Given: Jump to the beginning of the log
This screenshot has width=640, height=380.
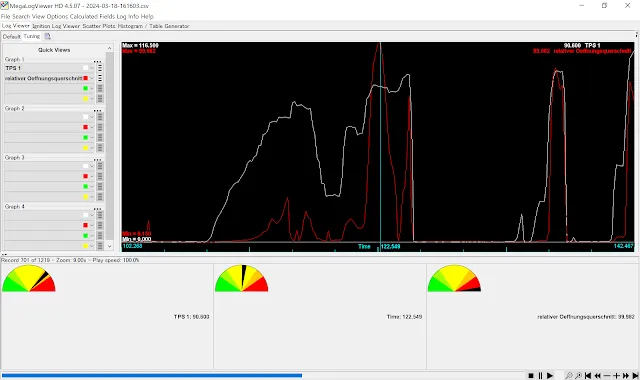Looking at the screenshot, I should (x=588, y=376).
